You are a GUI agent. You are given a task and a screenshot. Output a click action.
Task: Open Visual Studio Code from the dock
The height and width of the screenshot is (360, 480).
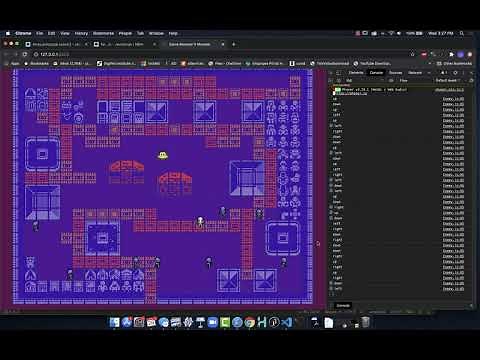tap(287, 322)
